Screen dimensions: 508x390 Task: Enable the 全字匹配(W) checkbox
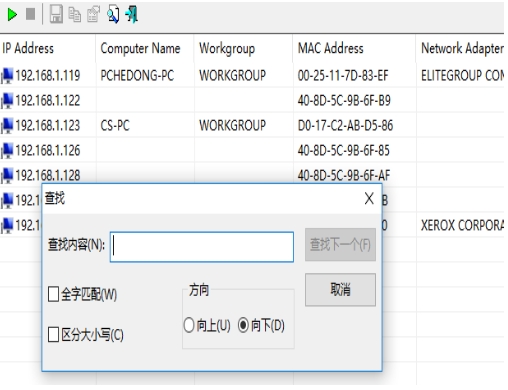point(53,294)
